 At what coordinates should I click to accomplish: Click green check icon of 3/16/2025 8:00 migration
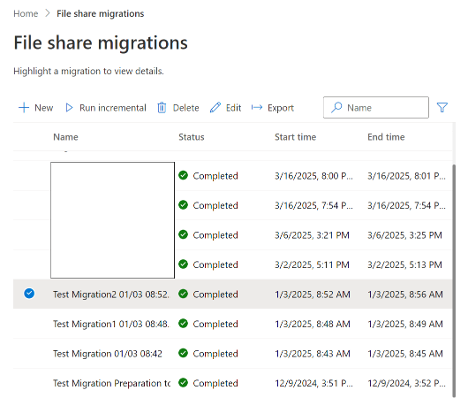point(183,175)
